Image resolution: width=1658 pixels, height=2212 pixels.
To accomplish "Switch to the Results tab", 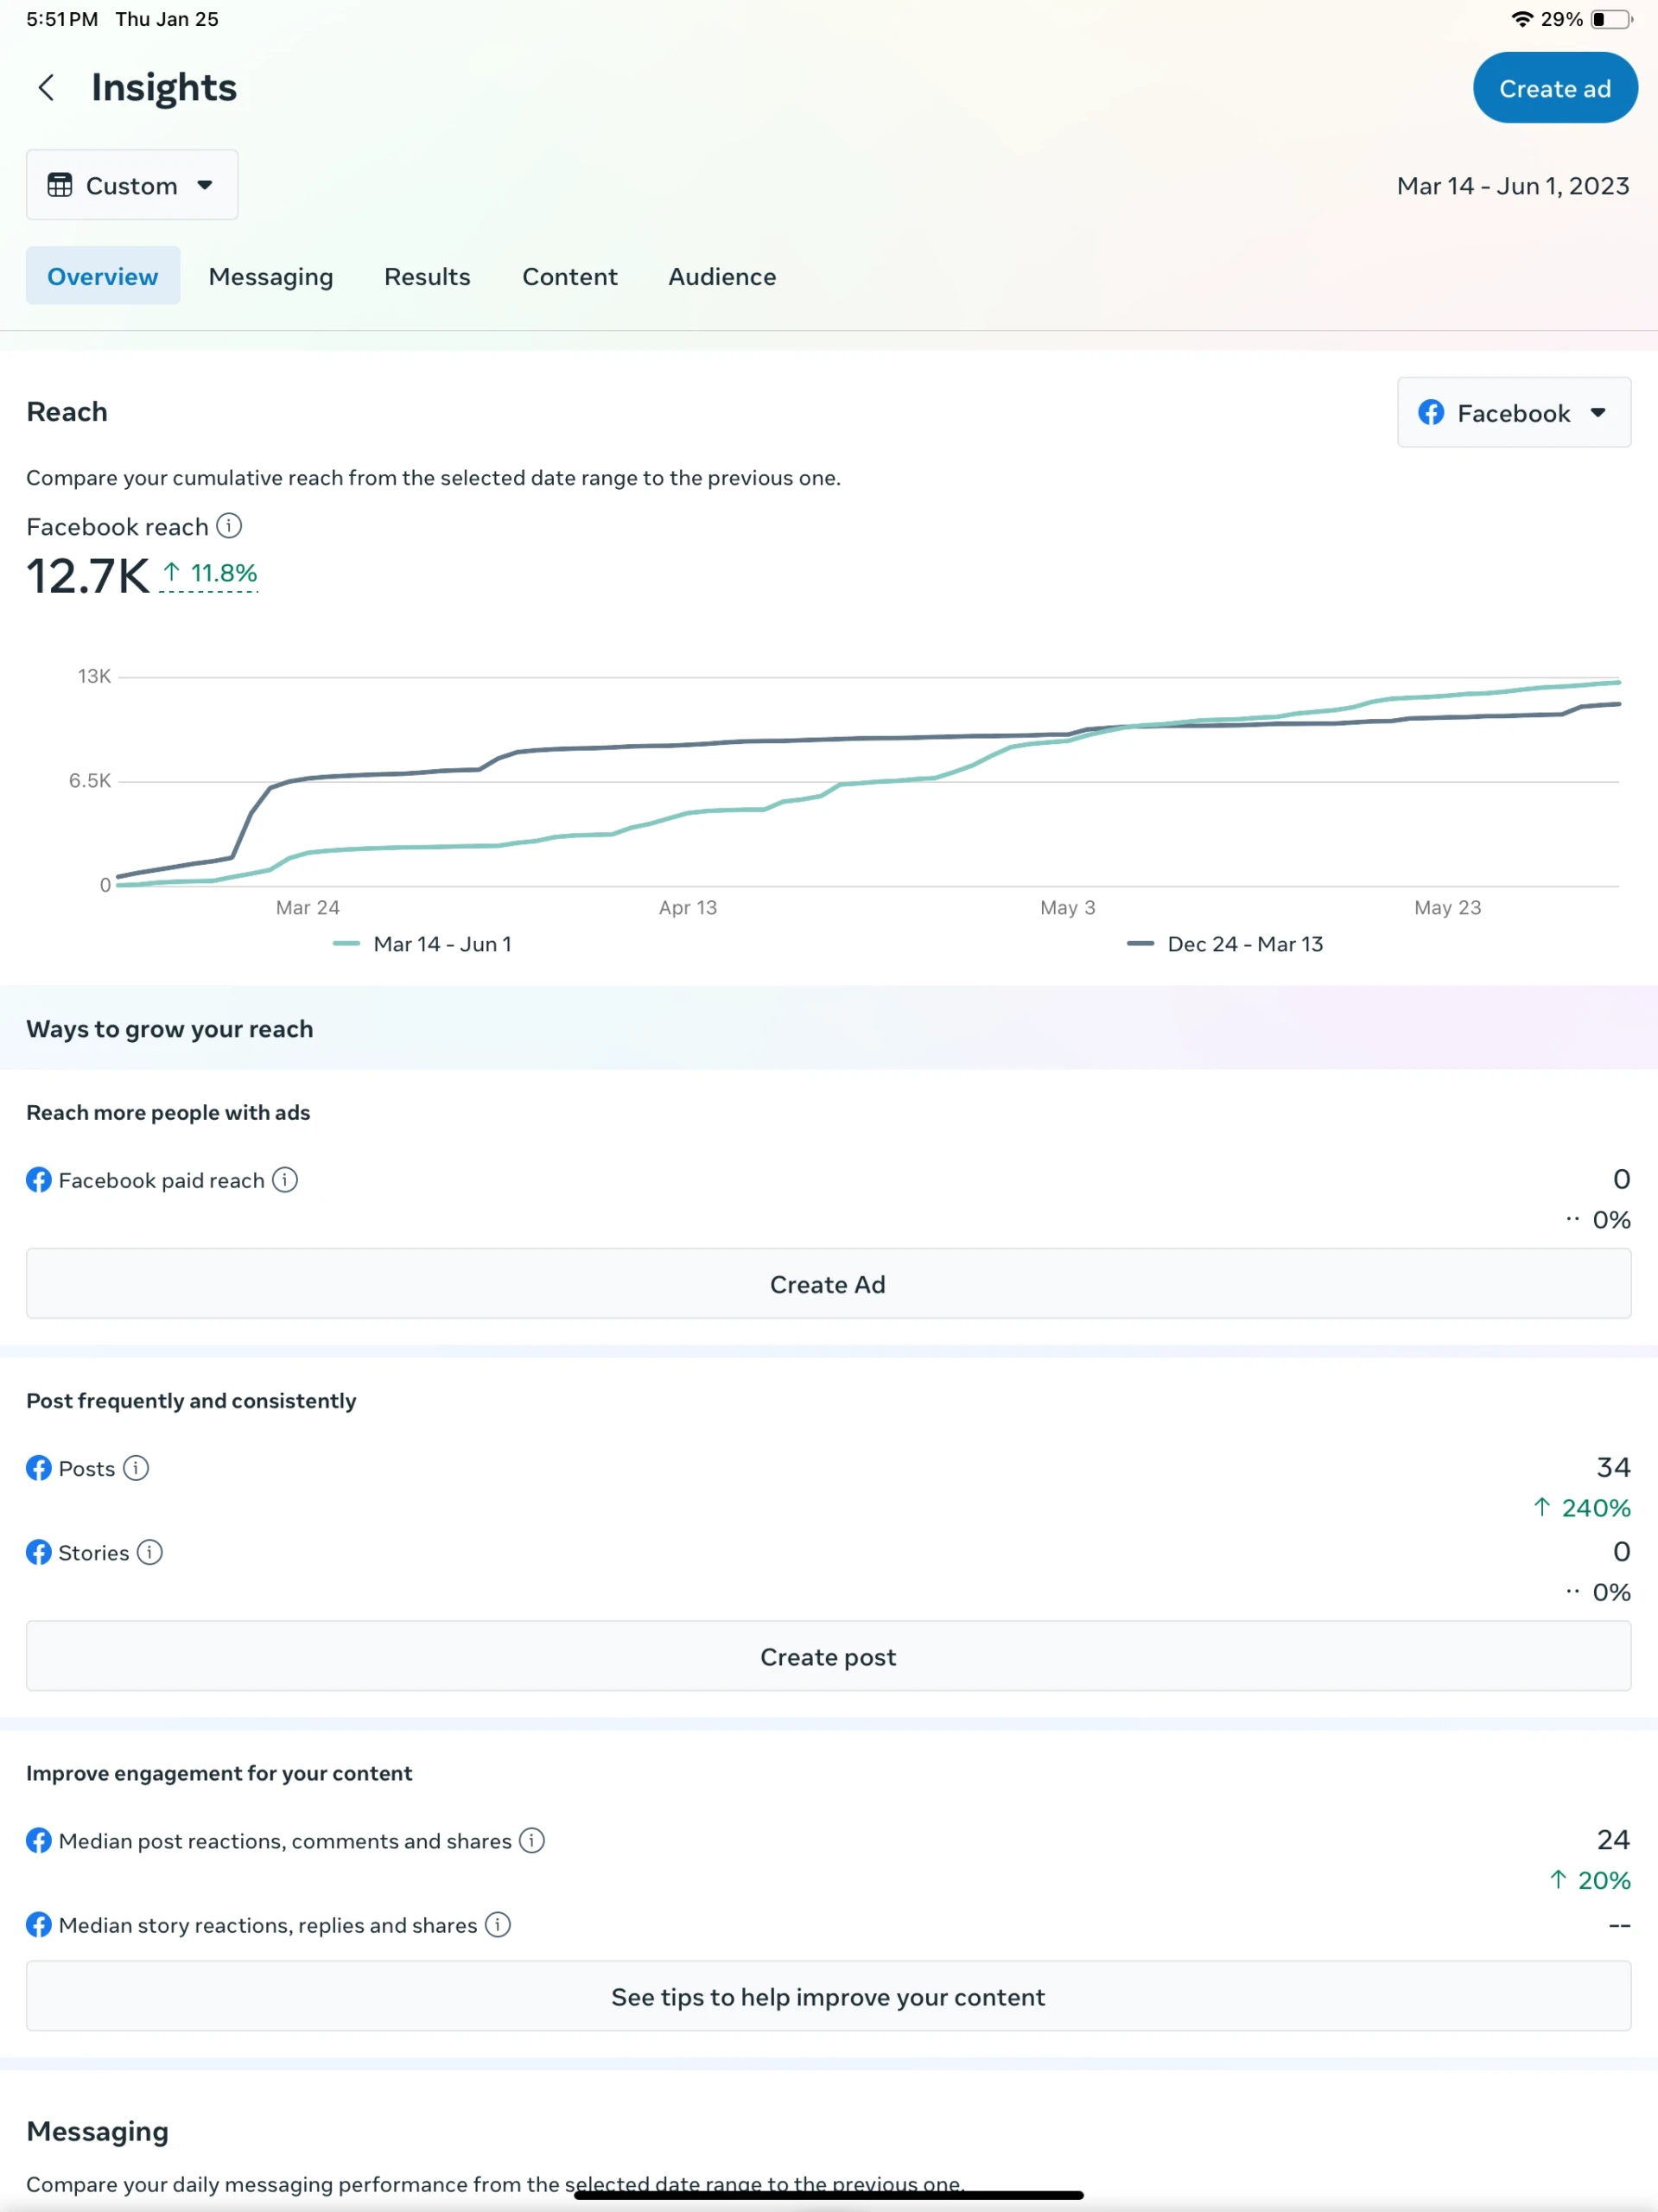I will coord(427,277).
